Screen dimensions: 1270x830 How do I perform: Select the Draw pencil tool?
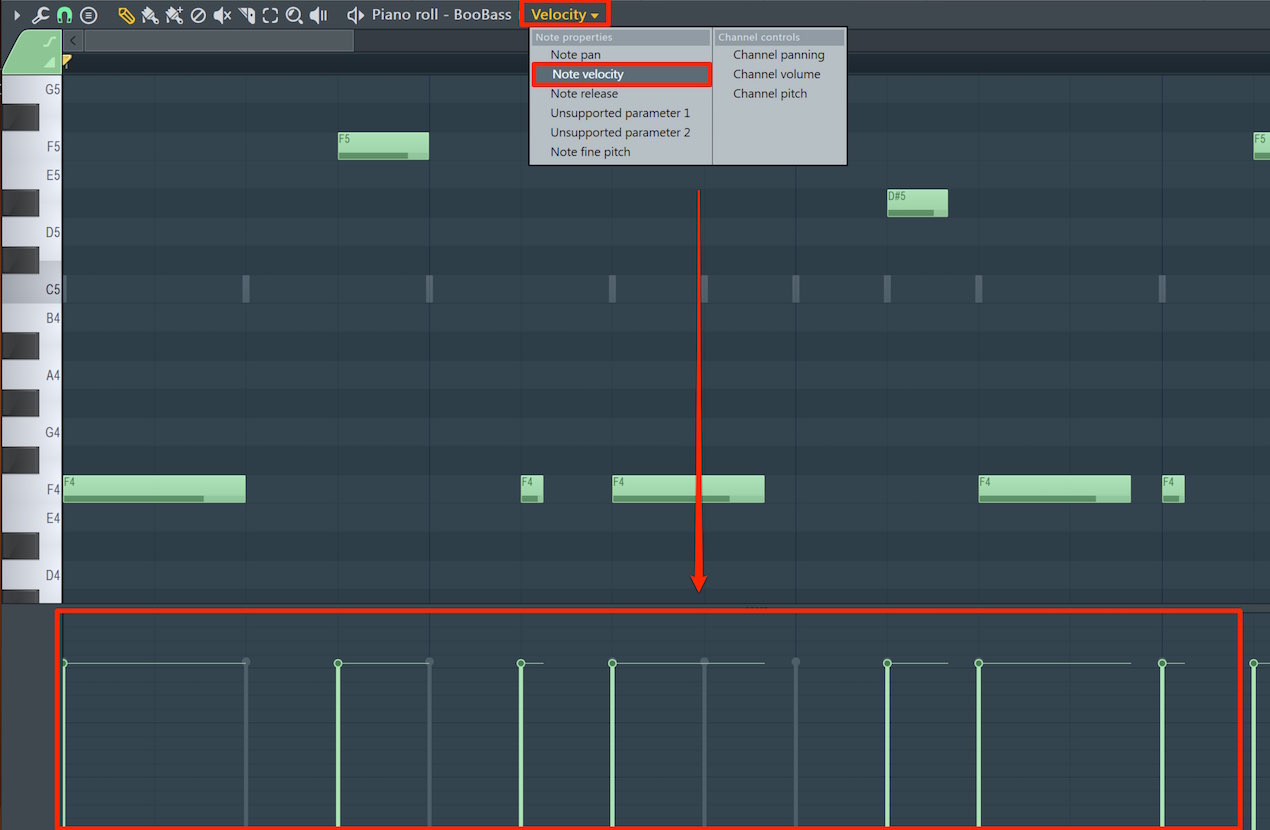click(126, 15)
